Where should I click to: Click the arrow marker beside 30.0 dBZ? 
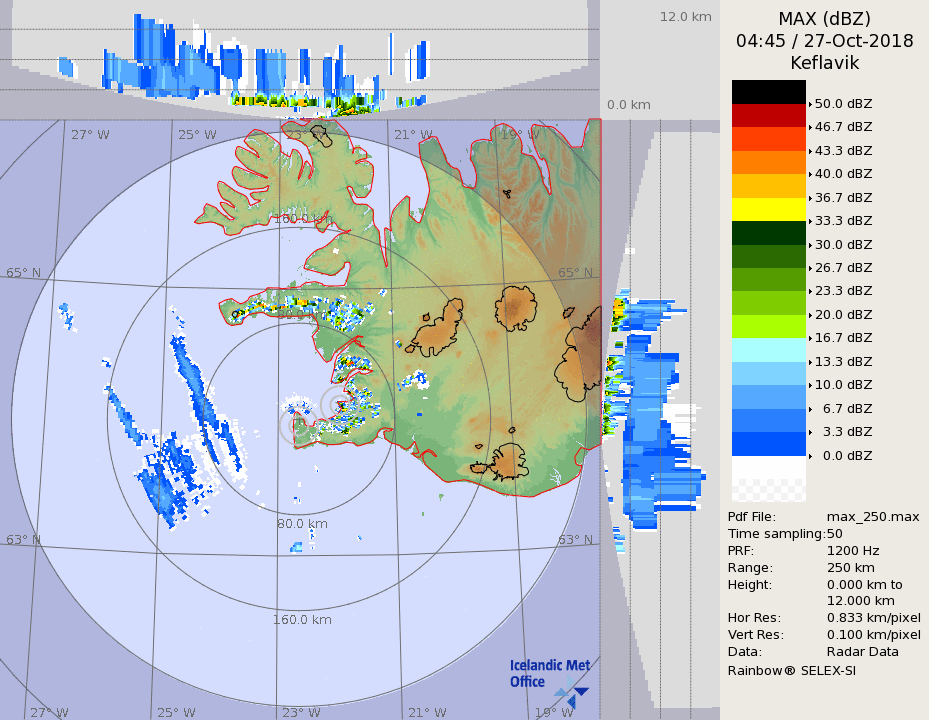[810, 244]
